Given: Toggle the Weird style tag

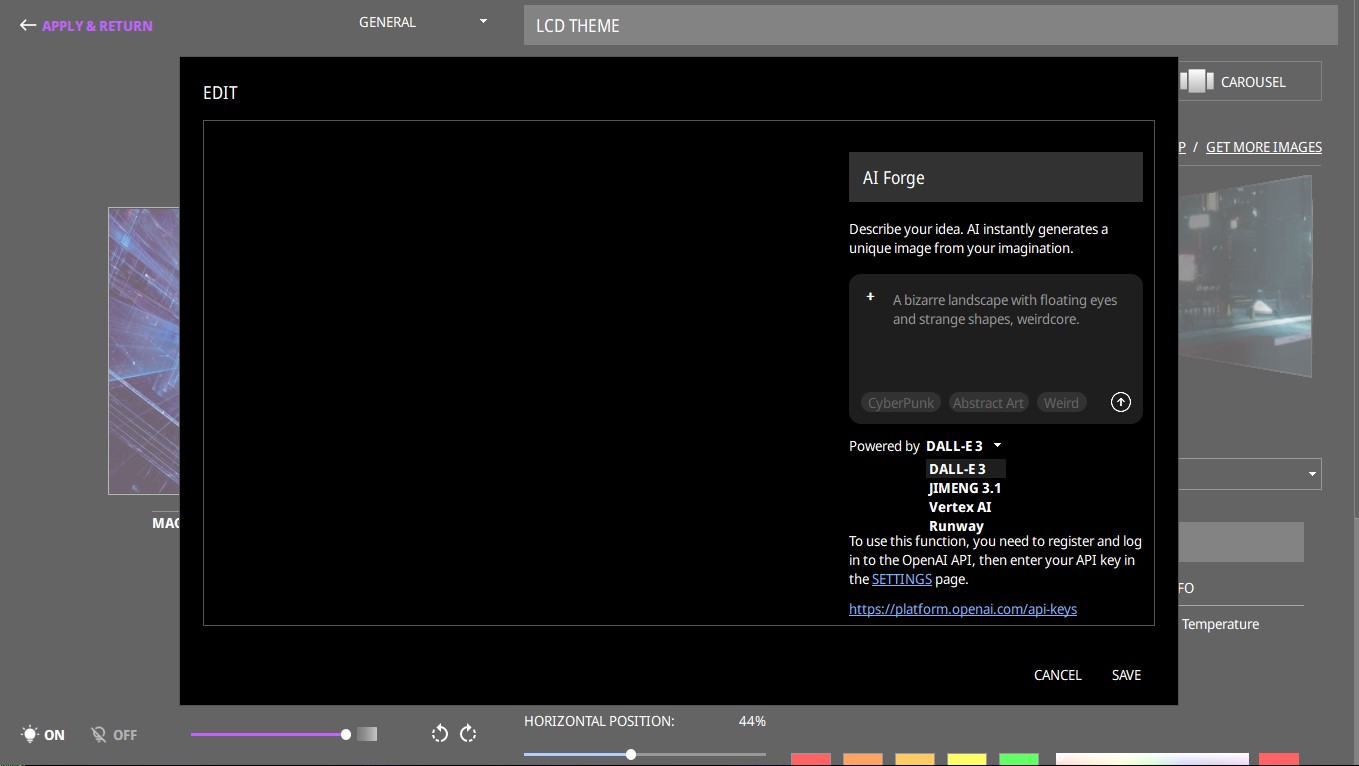Looking at the screenshot, I should (1061, 403).
